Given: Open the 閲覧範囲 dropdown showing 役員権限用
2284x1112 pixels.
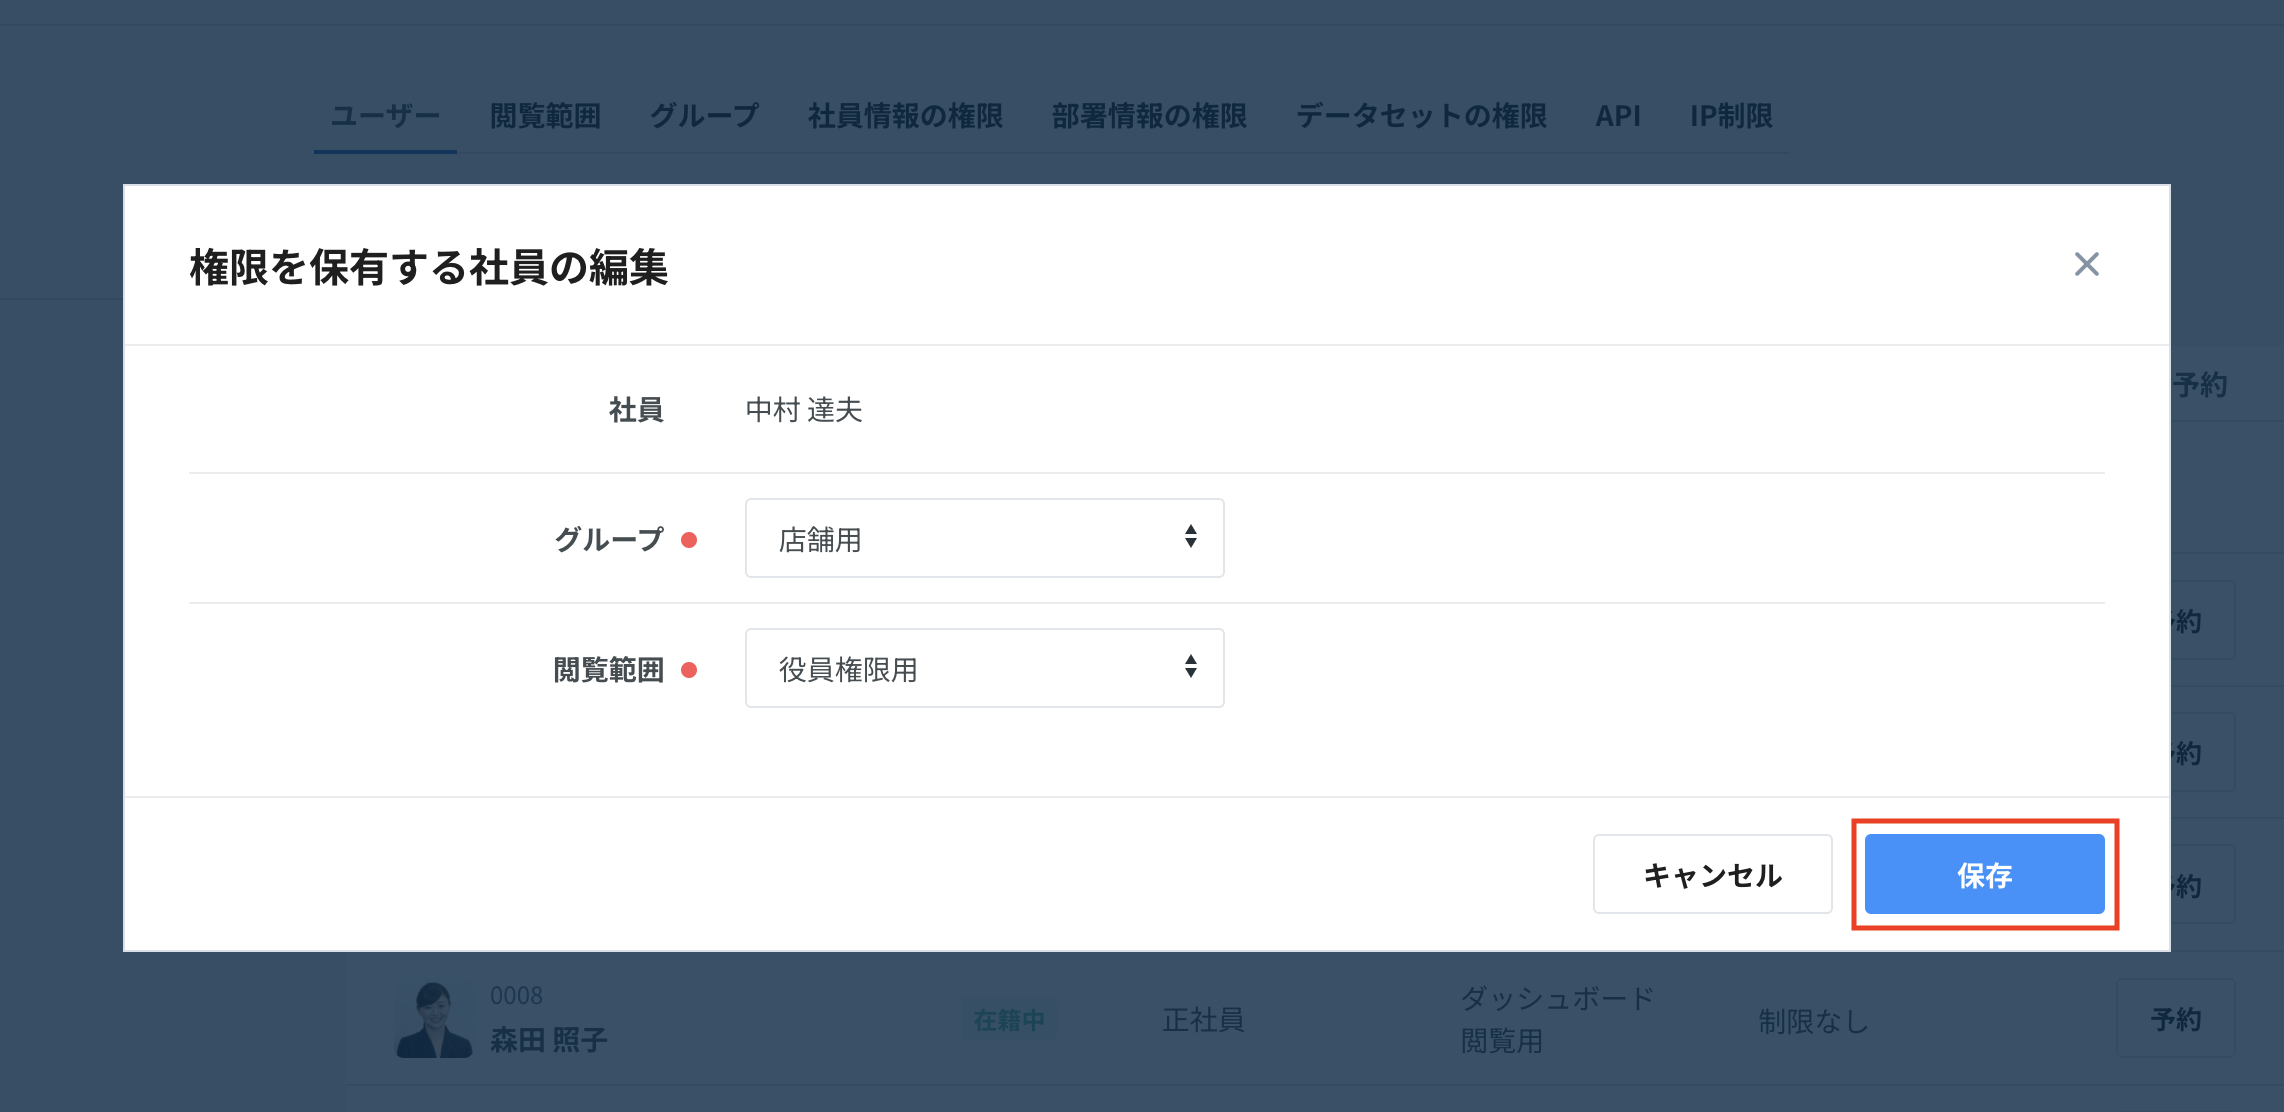Looking at the screenshot, I should [983, 668].
